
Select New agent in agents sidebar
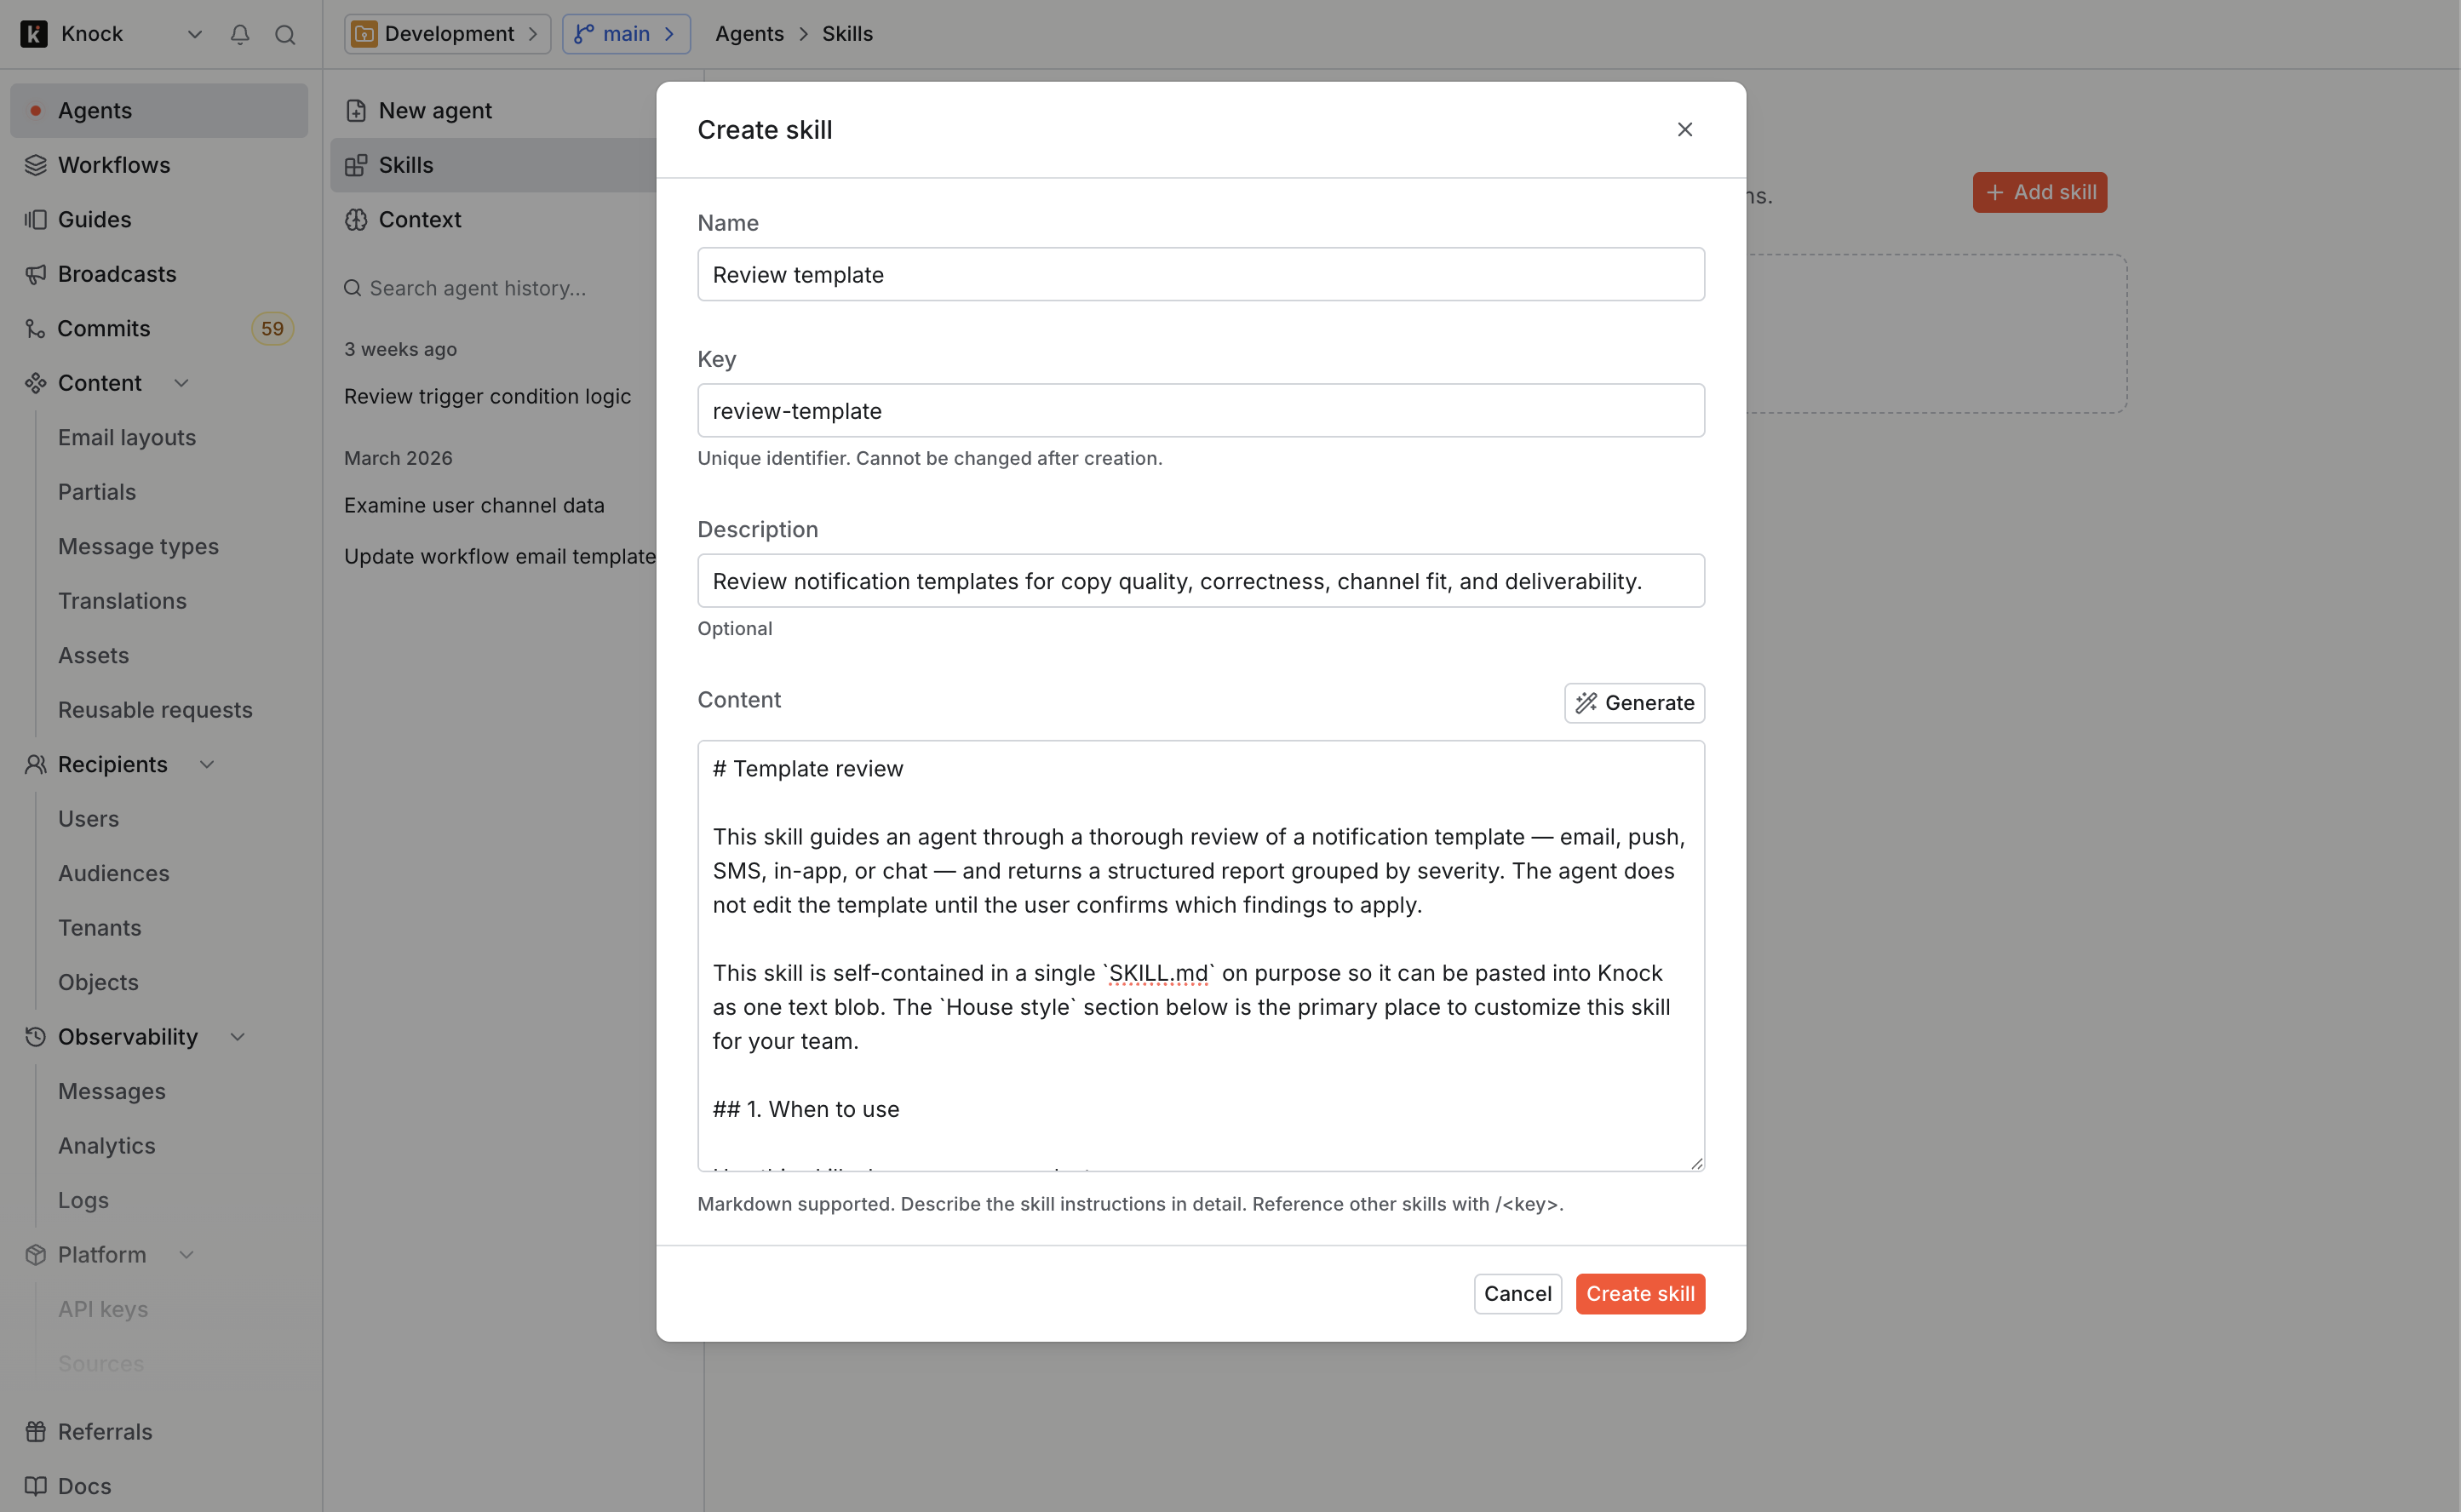434,111
